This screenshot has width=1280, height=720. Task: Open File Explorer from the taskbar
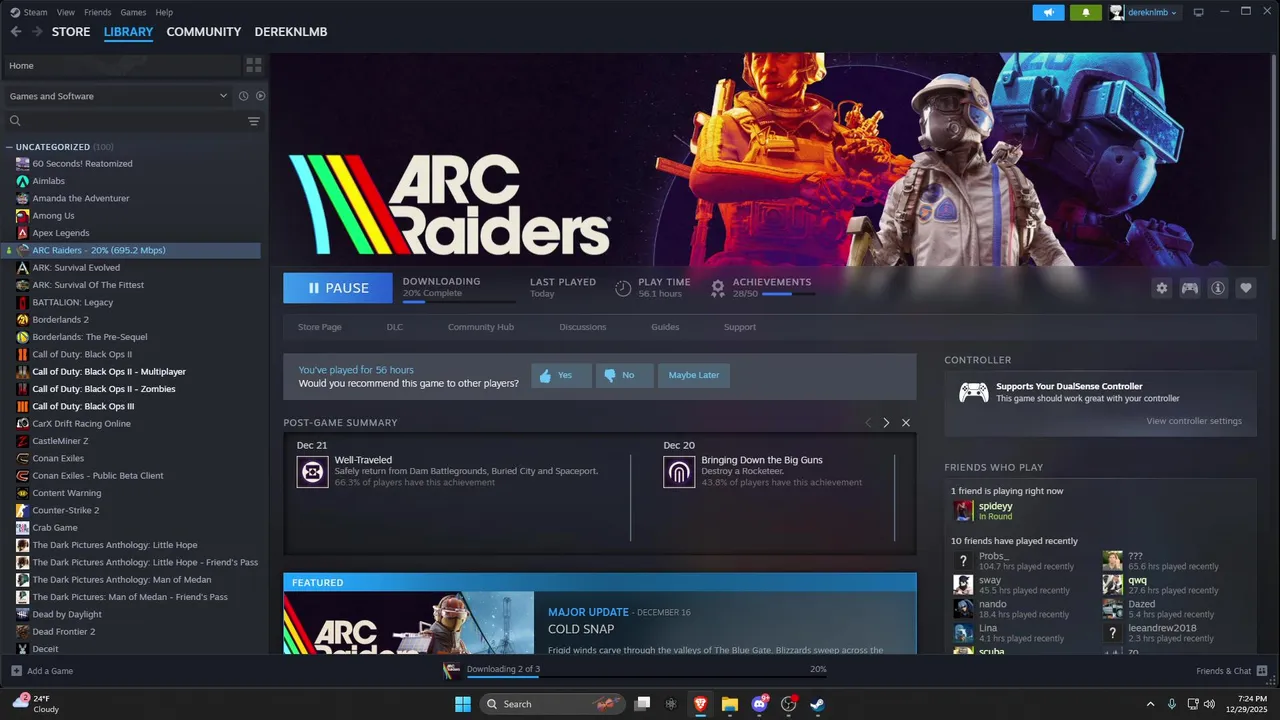[730, 704]
